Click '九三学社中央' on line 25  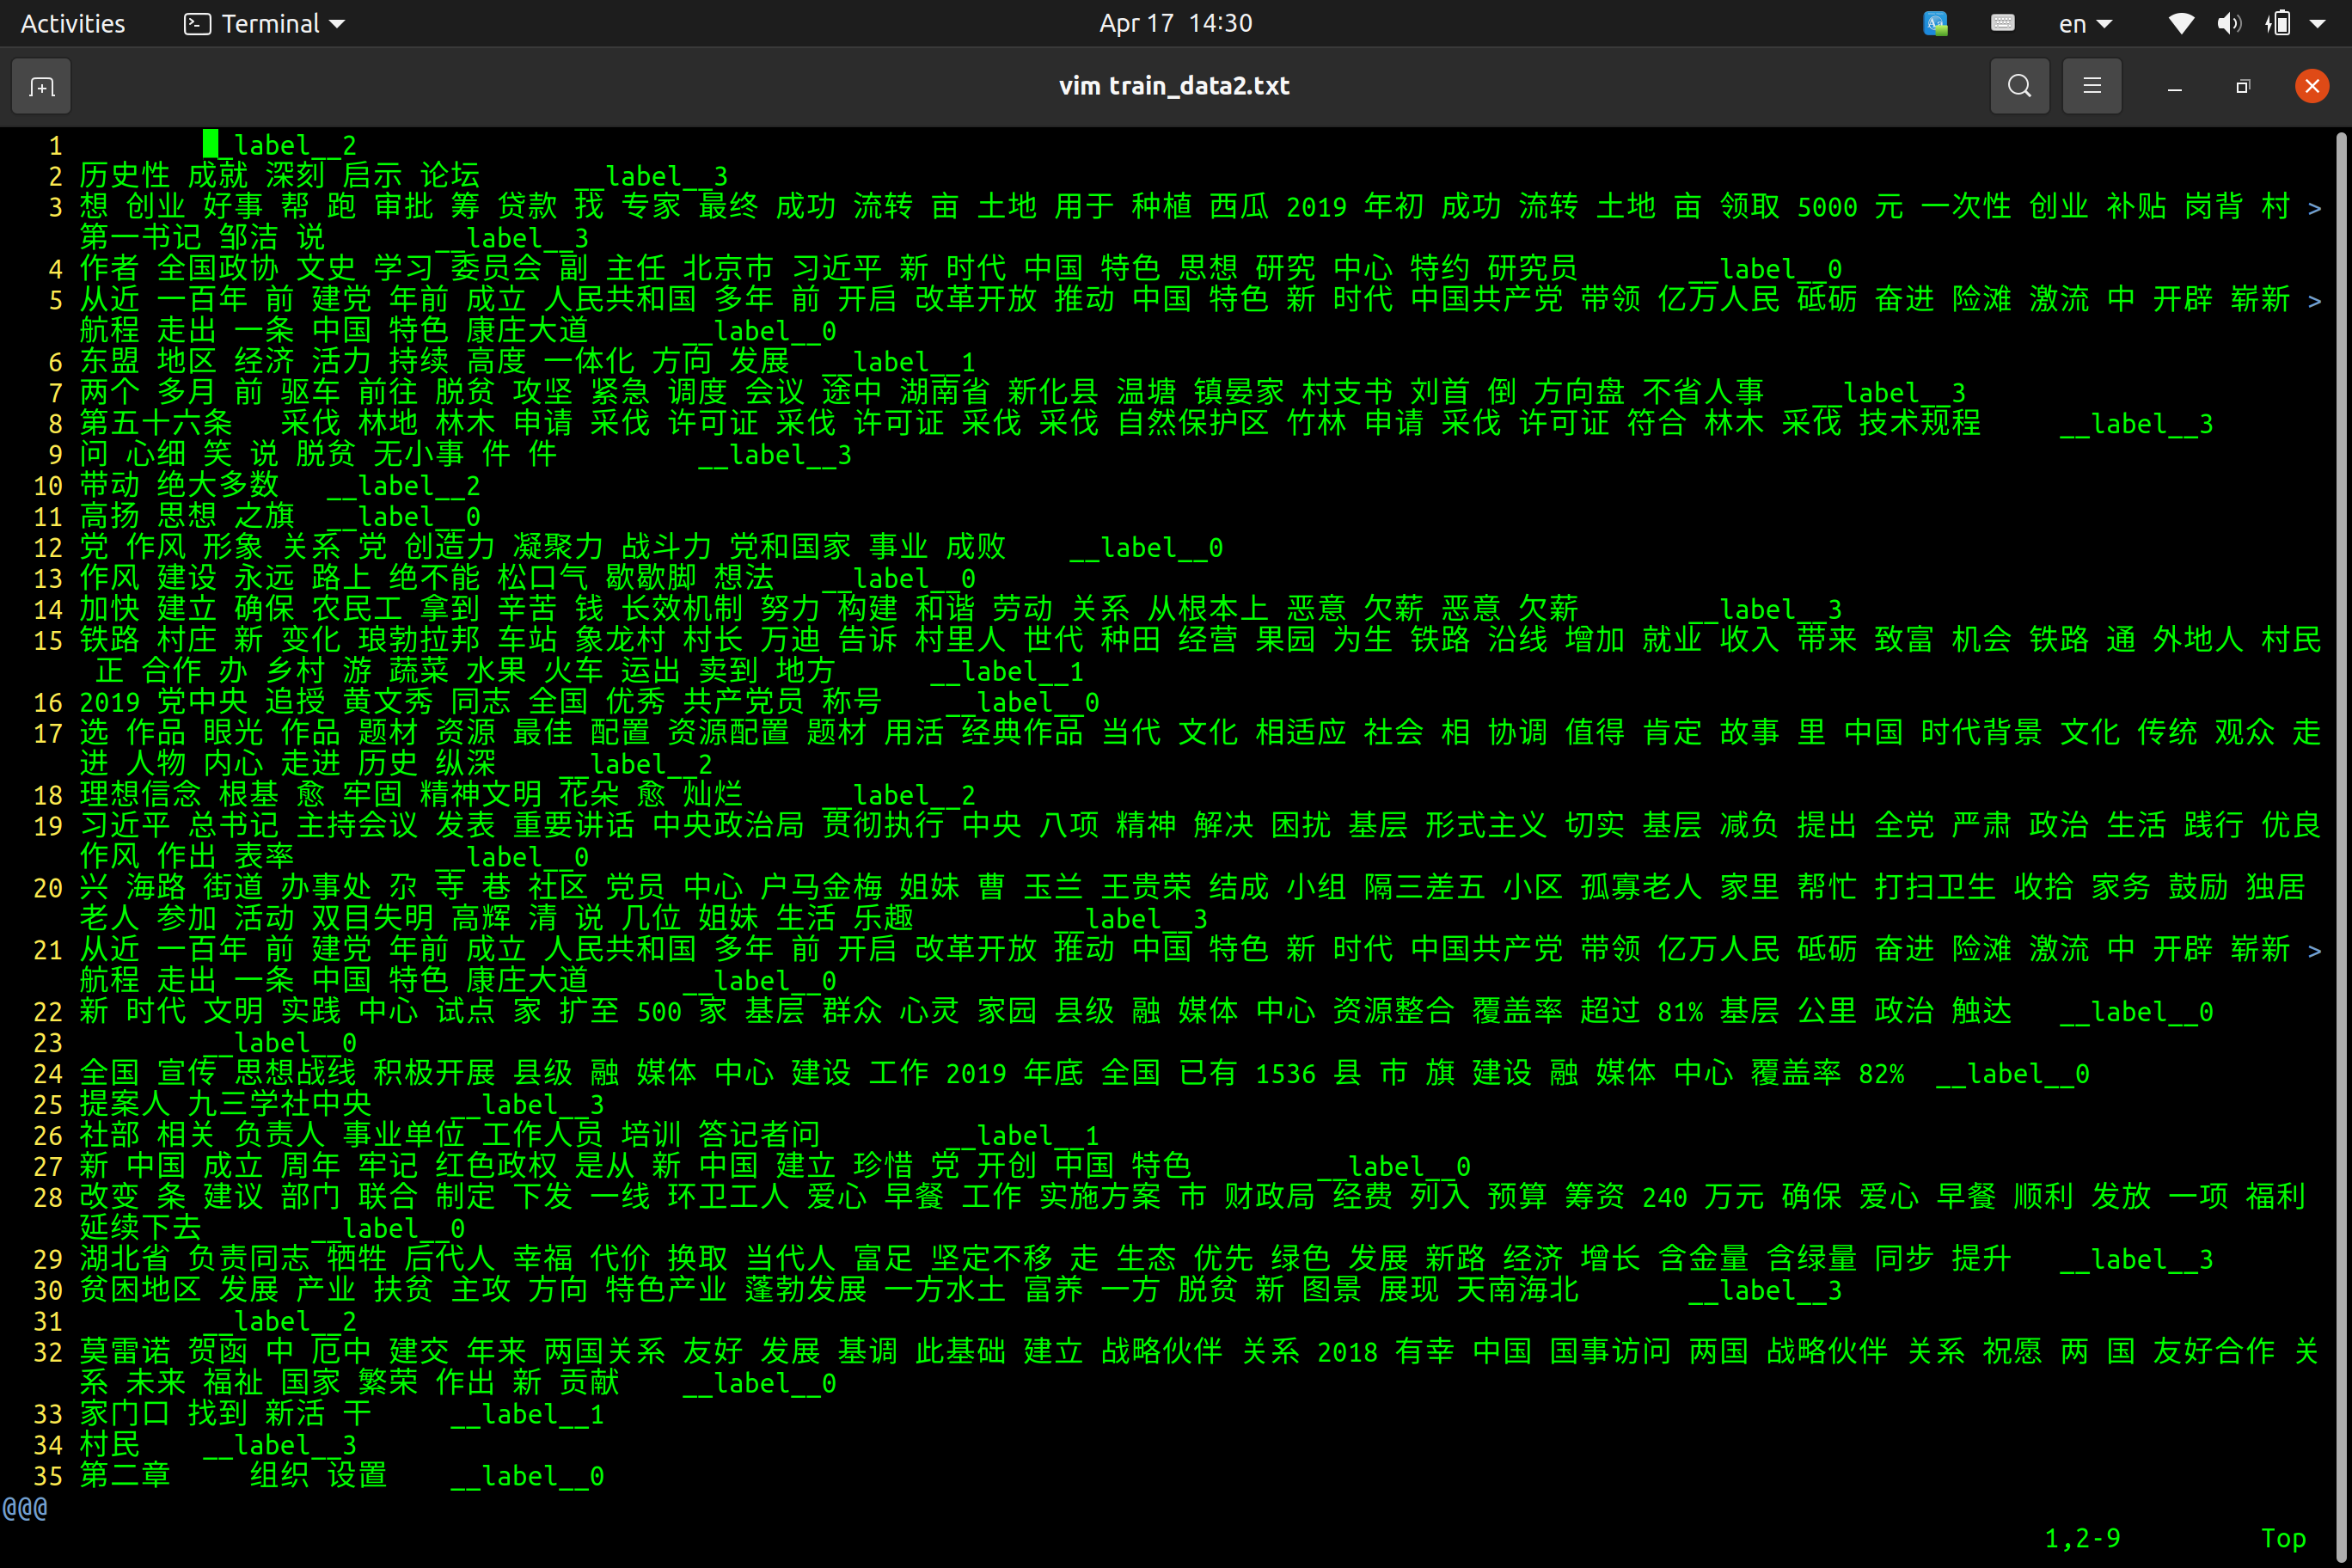point(280,1106)
